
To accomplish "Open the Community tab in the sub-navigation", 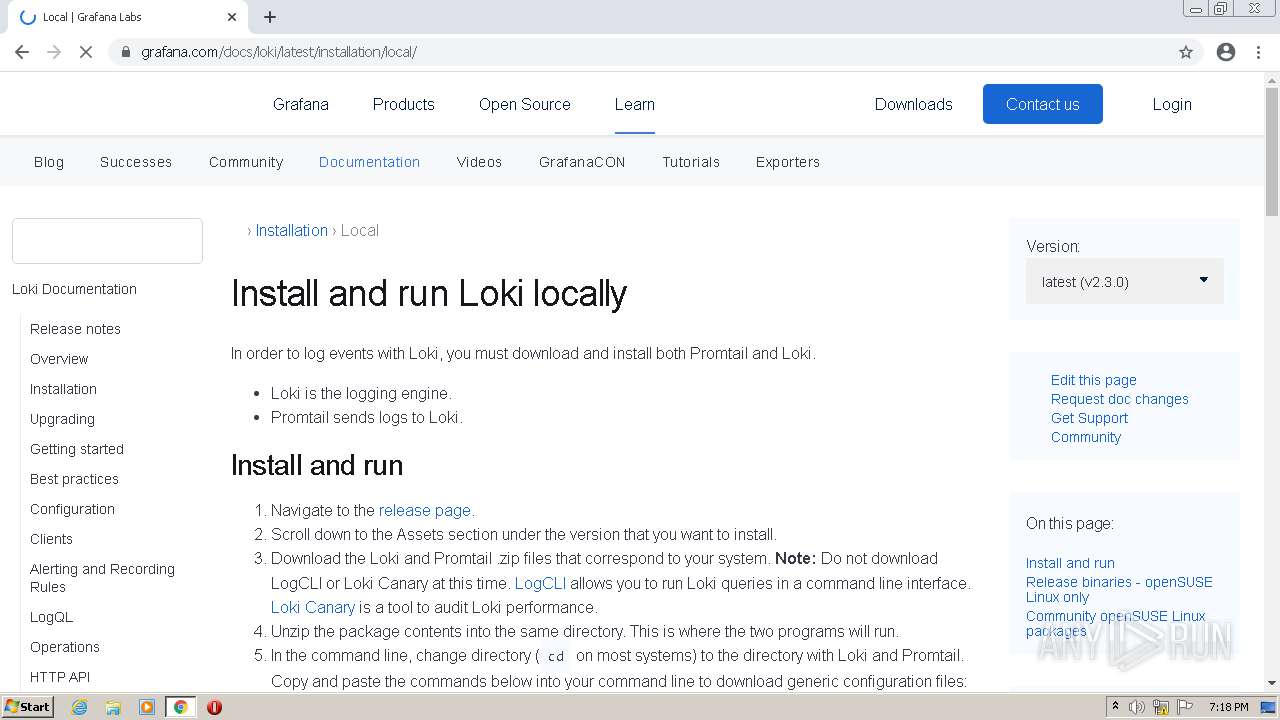I will [x=246, y=162].
